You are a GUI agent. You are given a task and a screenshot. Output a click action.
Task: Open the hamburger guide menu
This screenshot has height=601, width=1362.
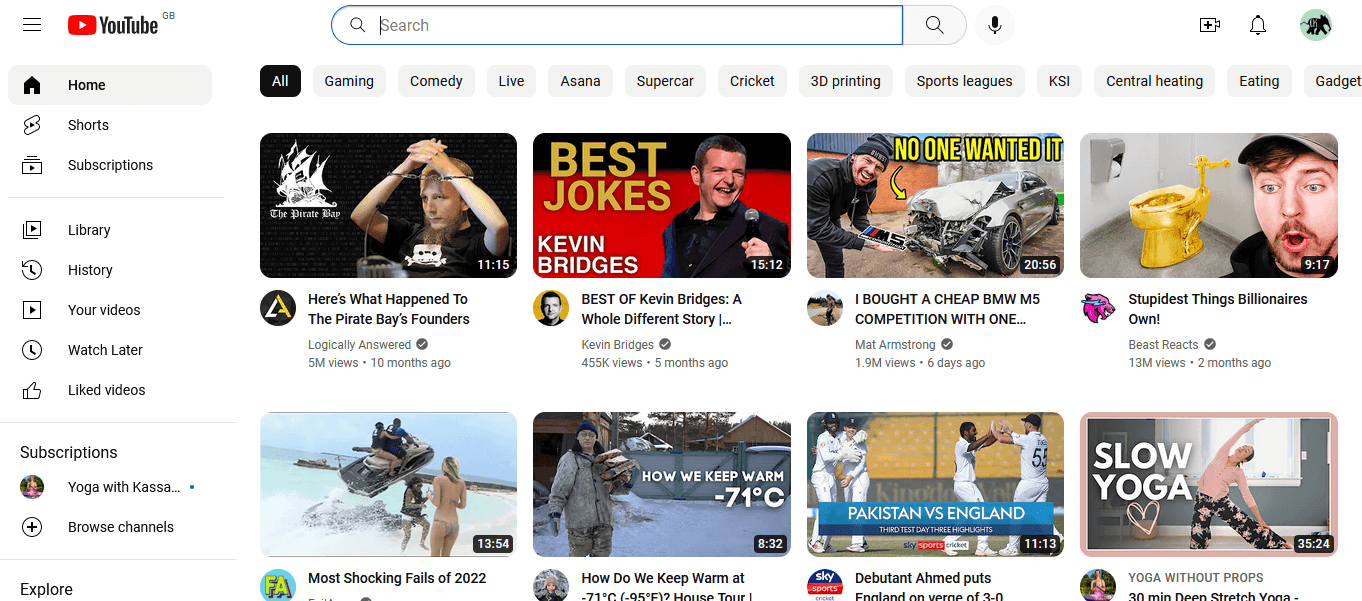(32, 25)
